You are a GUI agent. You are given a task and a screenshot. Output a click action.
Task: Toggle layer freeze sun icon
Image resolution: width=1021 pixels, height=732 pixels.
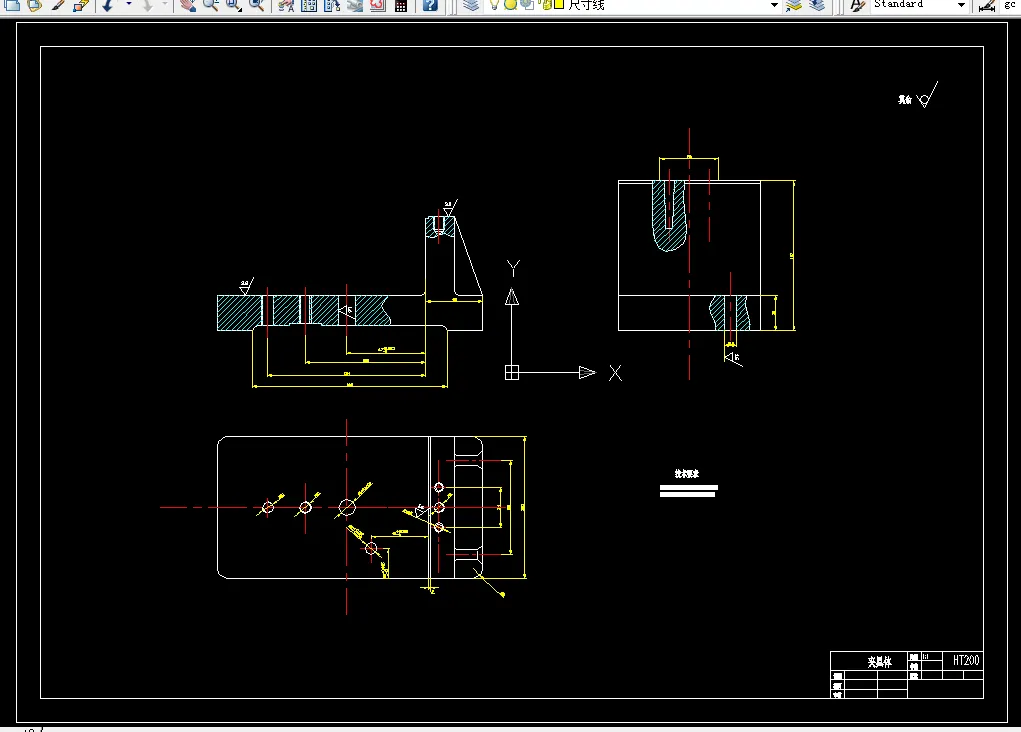[510, 5]
